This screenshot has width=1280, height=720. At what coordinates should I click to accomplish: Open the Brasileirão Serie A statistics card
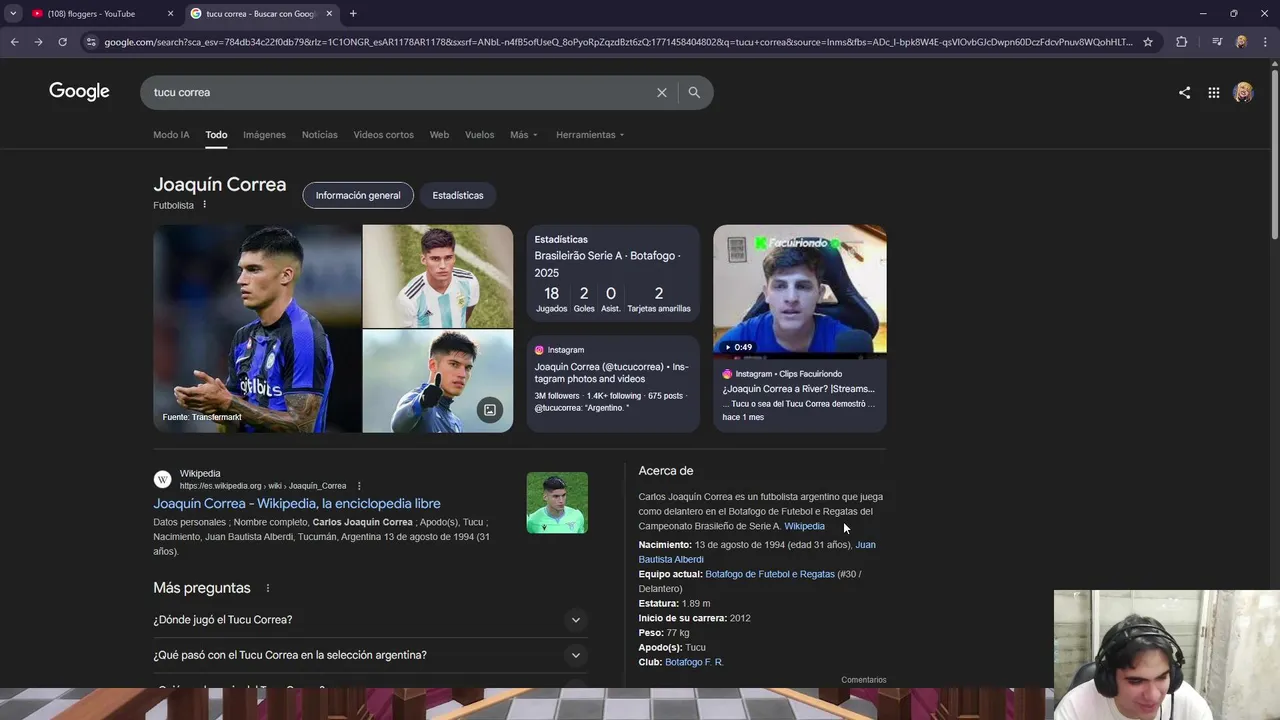613,273
